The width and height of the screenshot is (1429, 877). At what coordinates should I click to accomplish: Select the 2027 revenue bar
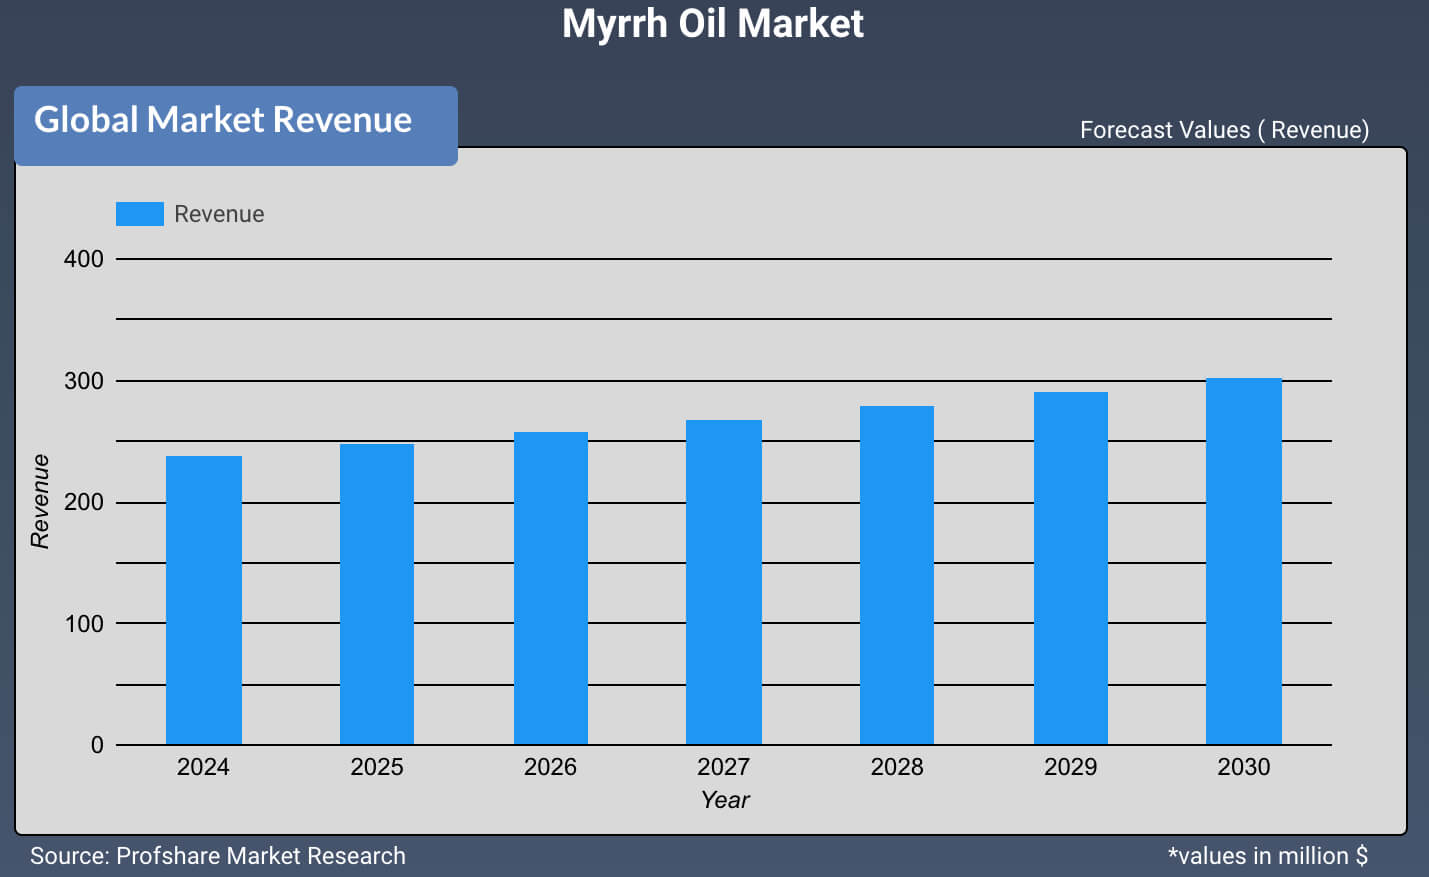(724, 582)
